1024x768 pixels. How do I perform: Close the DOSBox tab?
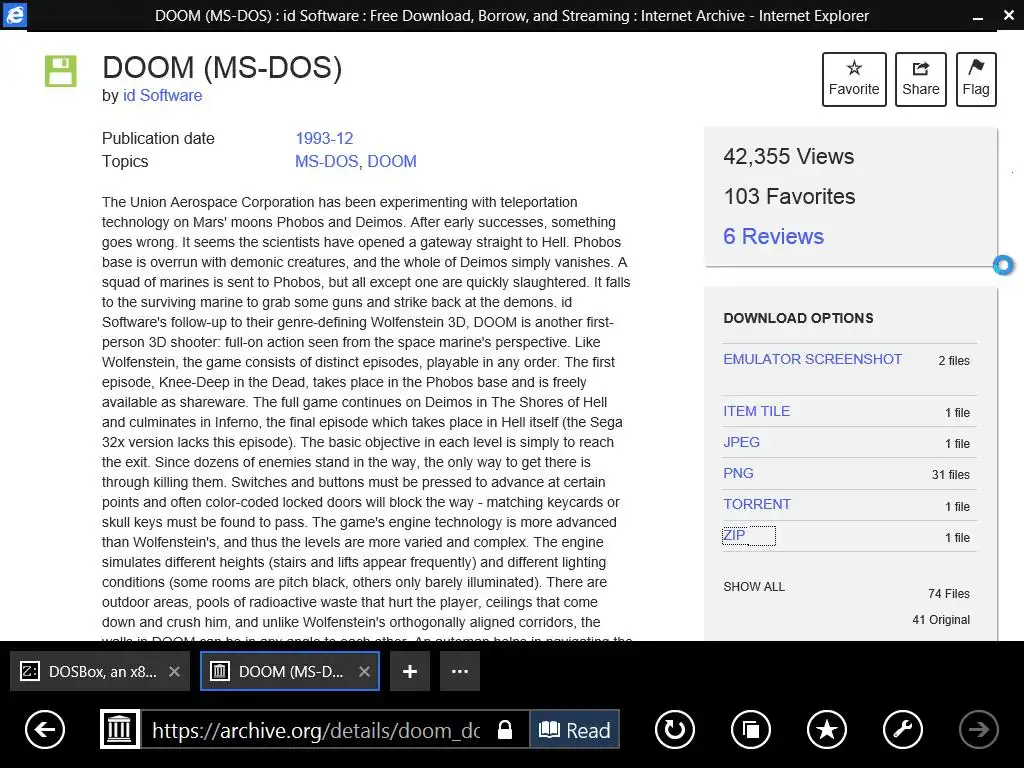point(174,671)
